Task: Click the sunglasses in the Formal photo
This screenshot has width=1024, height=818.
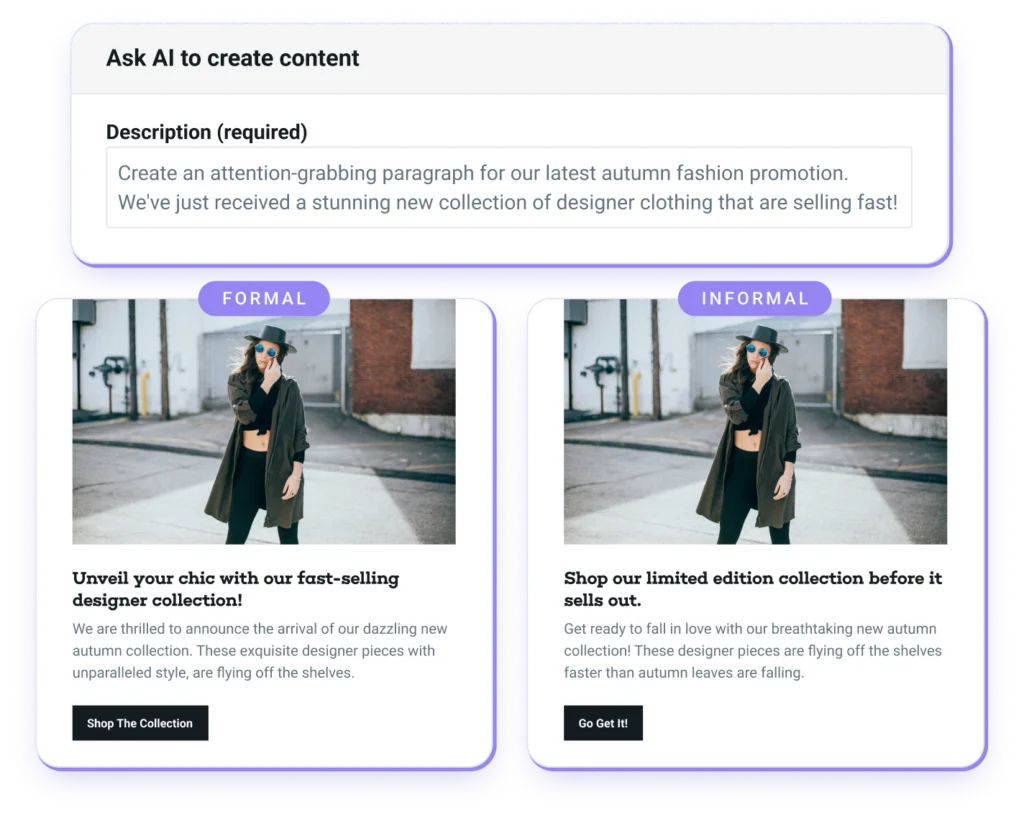Action: pos(266,351)
